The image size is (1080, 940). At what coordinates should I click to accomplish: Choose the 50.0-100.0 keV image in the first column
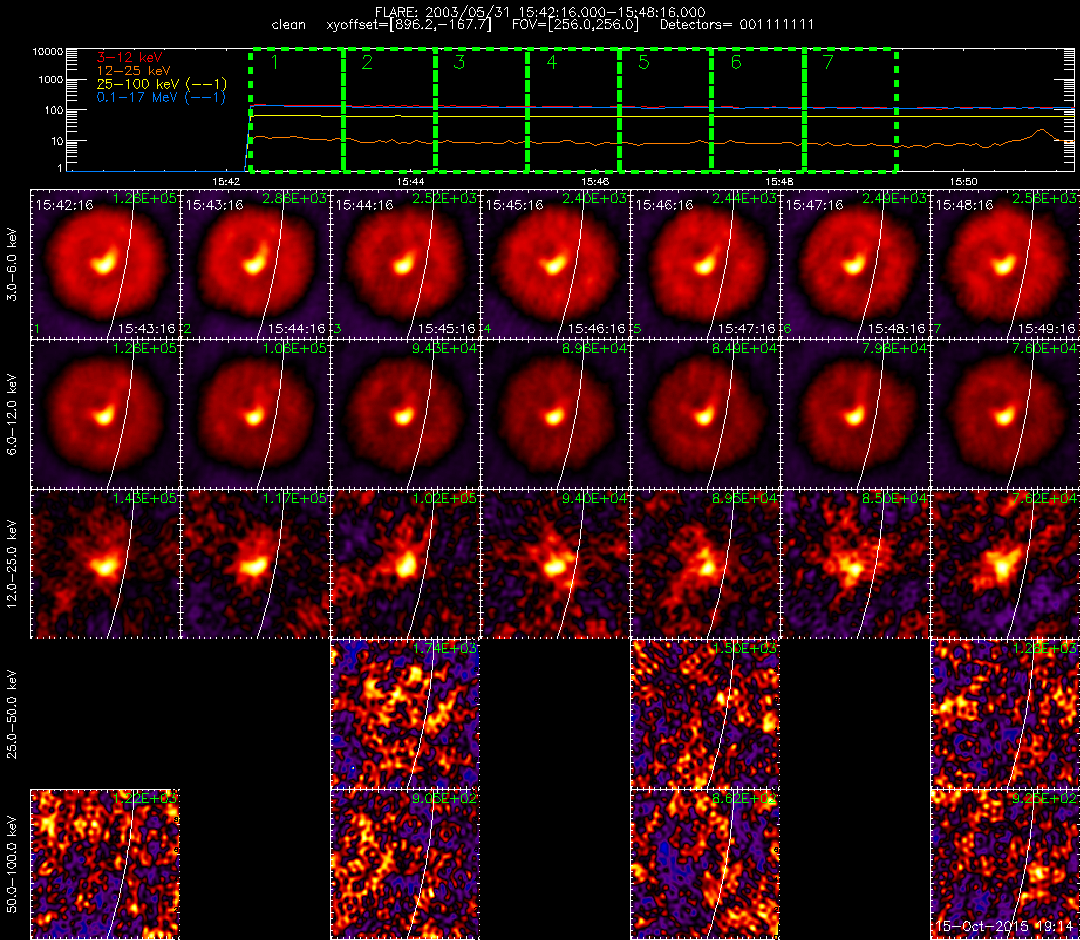coord(105,864)
